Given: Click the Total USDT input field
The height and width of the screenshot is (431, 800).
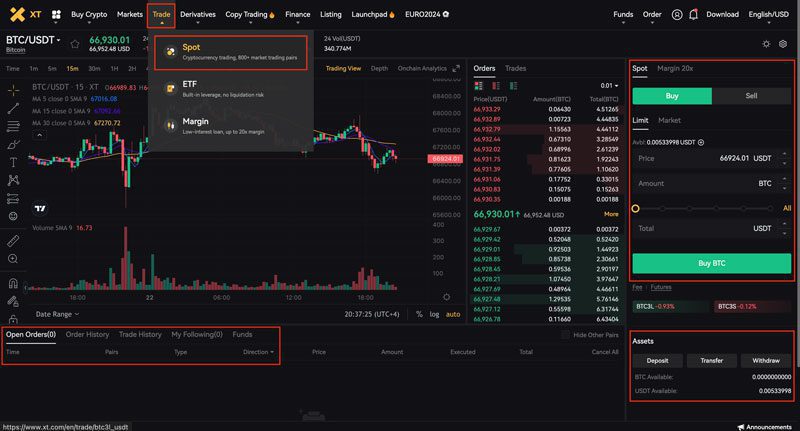Looking at the screenshot, I should click(x=712, y=229).
